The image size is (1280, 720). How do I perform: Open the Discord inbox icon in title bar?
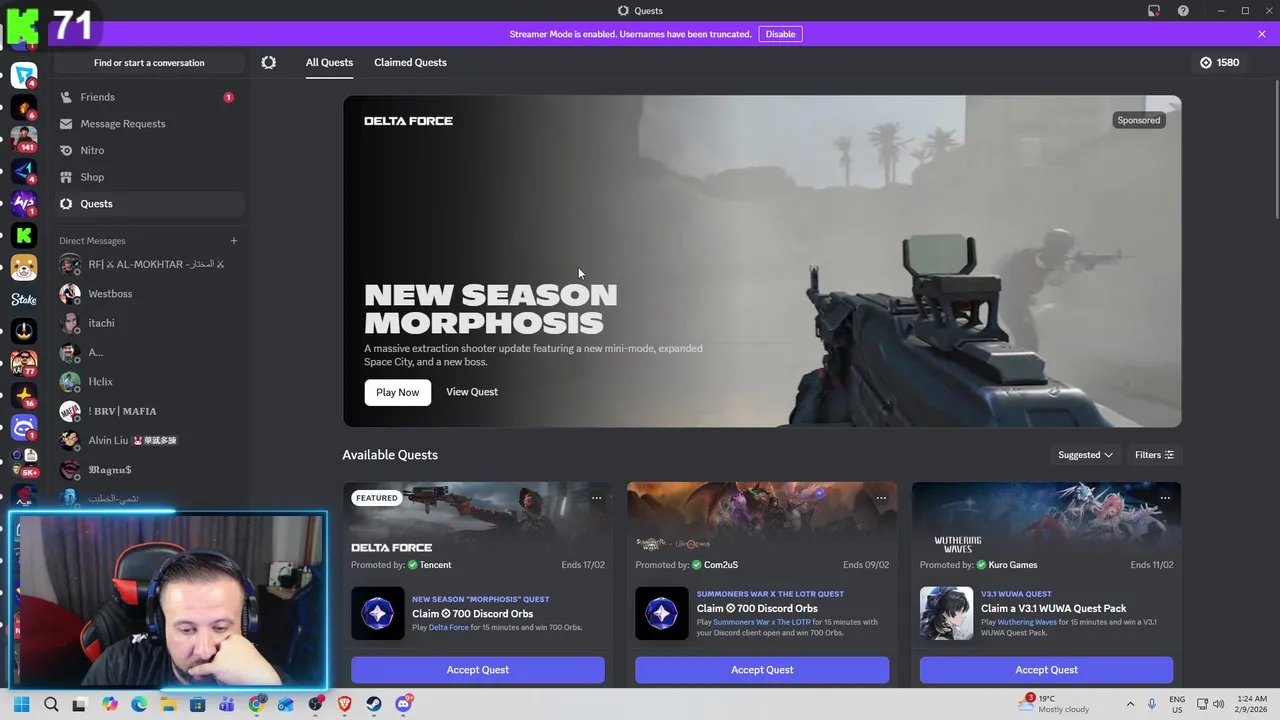click(1154, 11)
